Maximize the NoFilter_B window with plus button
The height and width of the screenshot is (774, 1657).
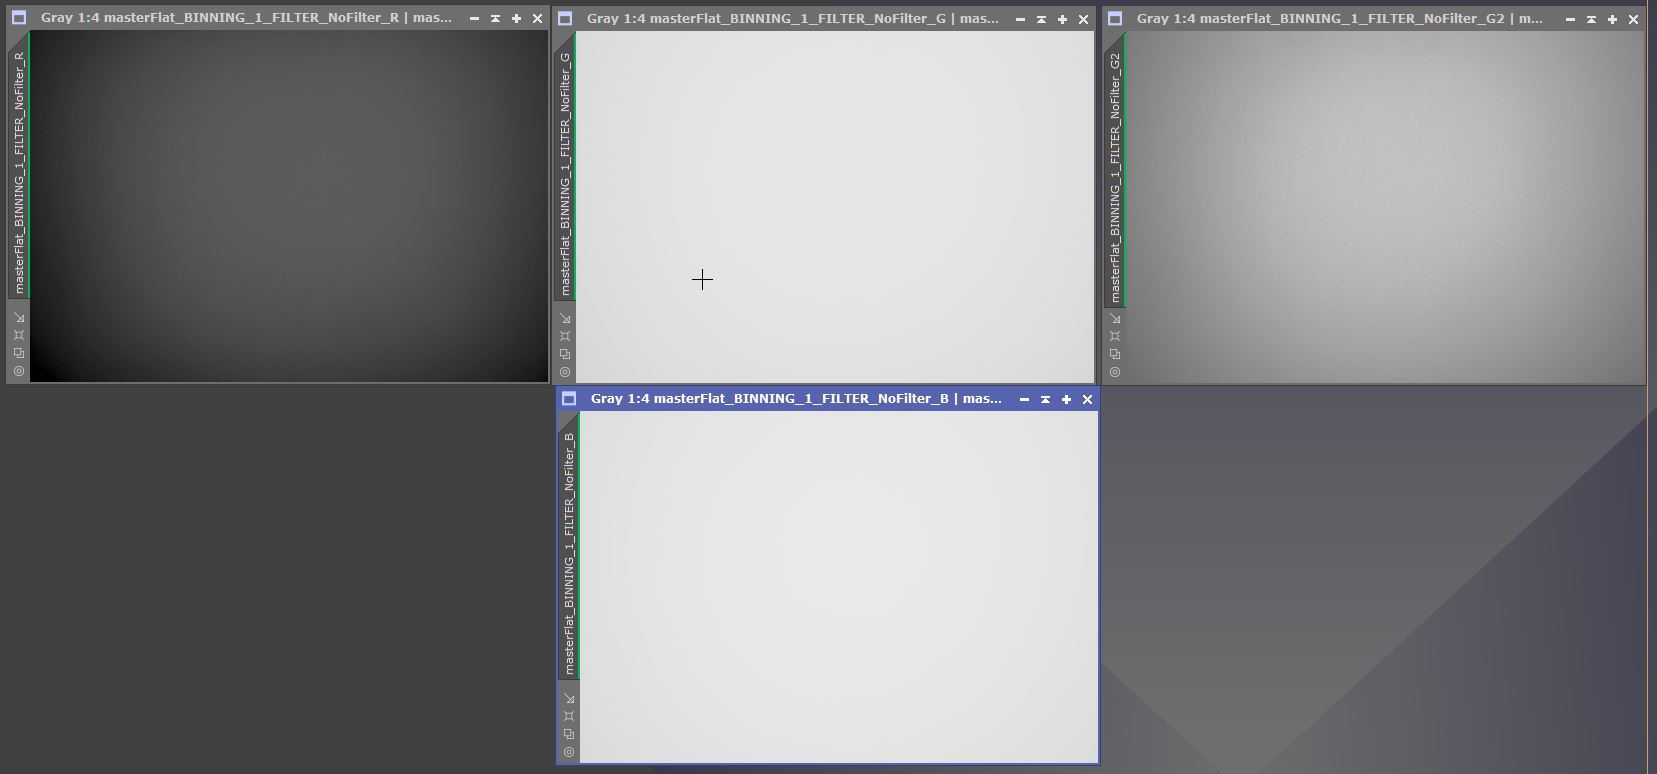[x=1066, y=399]
